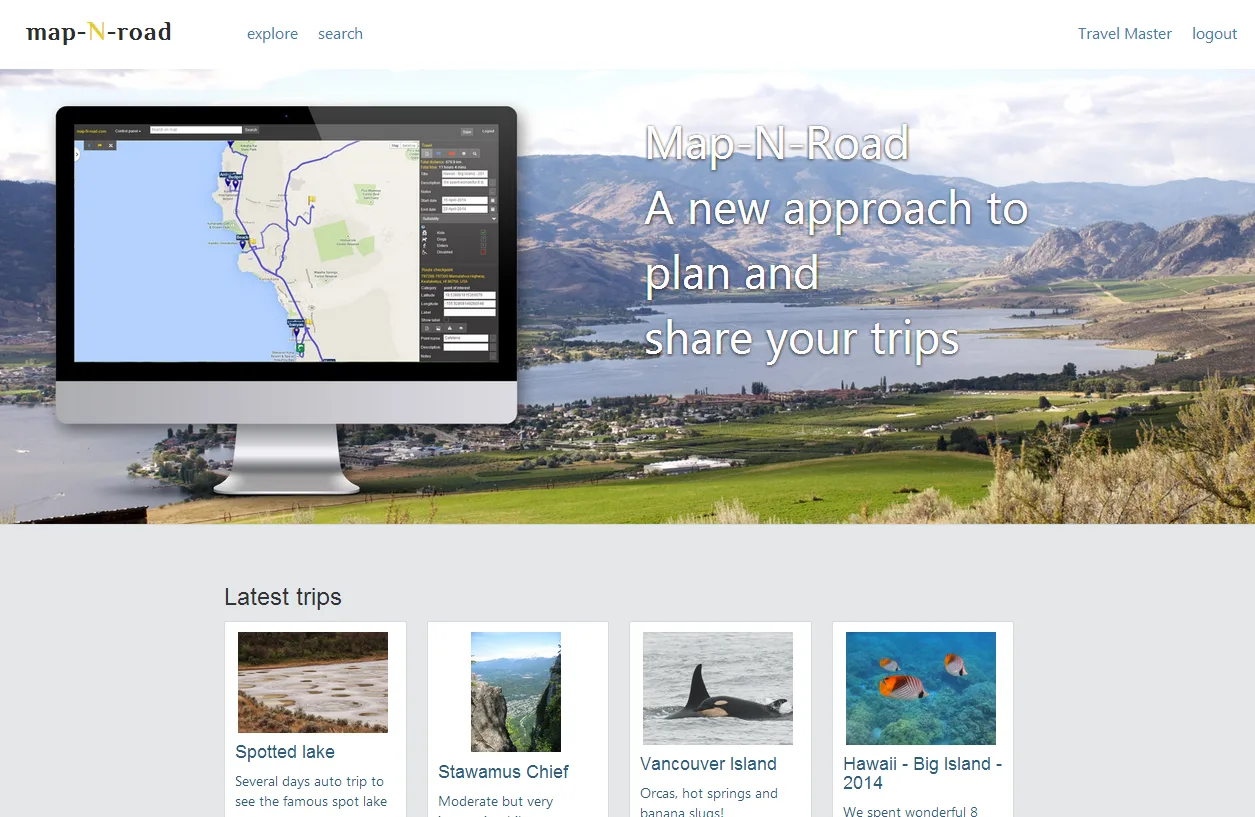Open the Vancouver Island trip title
Viewport: 1255px width, 817px height.
[x=708, y=764]
